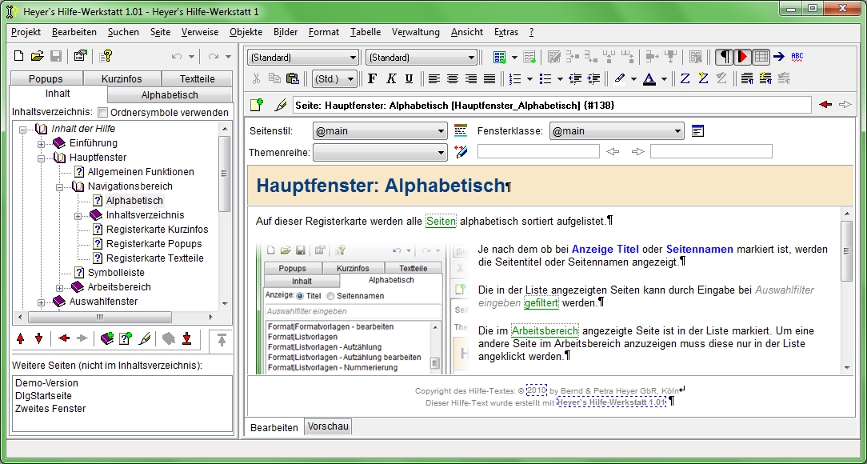
Task: Switch to the Kurzinfos tab
Action: [122, 79]
